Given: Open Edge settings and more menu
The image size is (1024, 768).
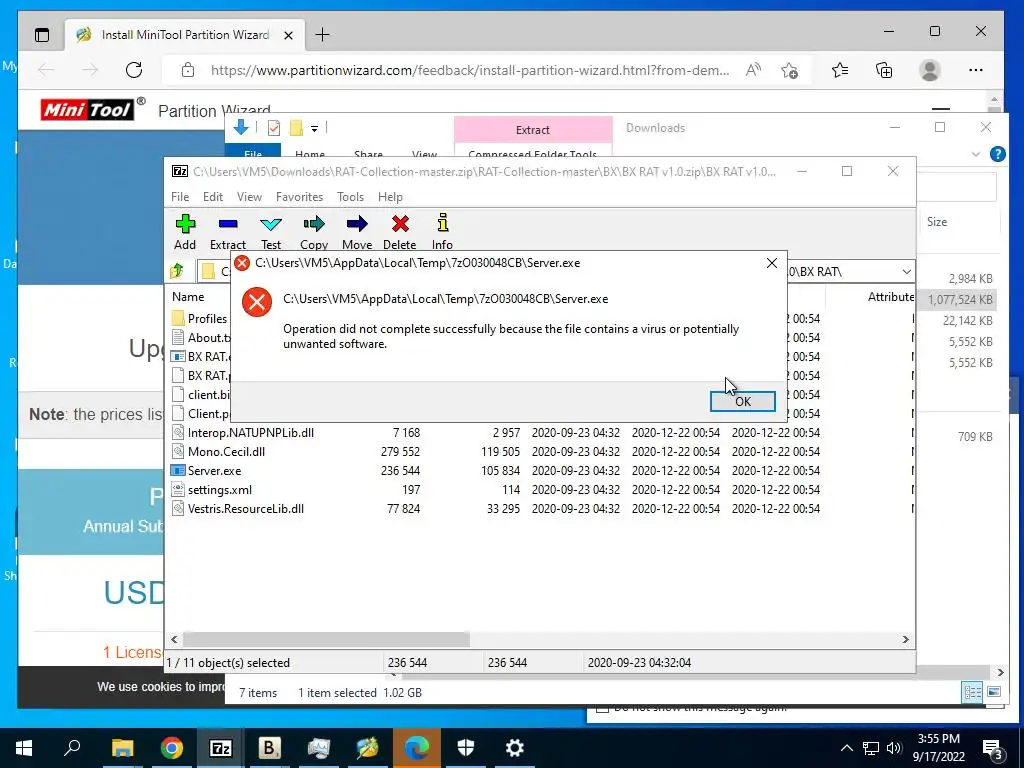Looking at the screenshot, I should point(976,70).
